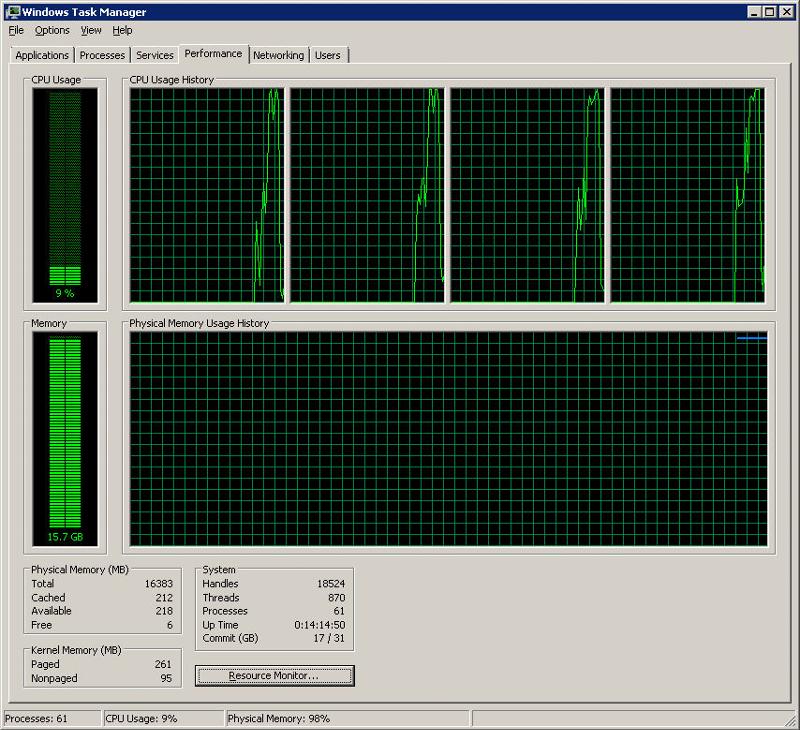
Task: Switch to the Services tab
Action: click(155, 55)
